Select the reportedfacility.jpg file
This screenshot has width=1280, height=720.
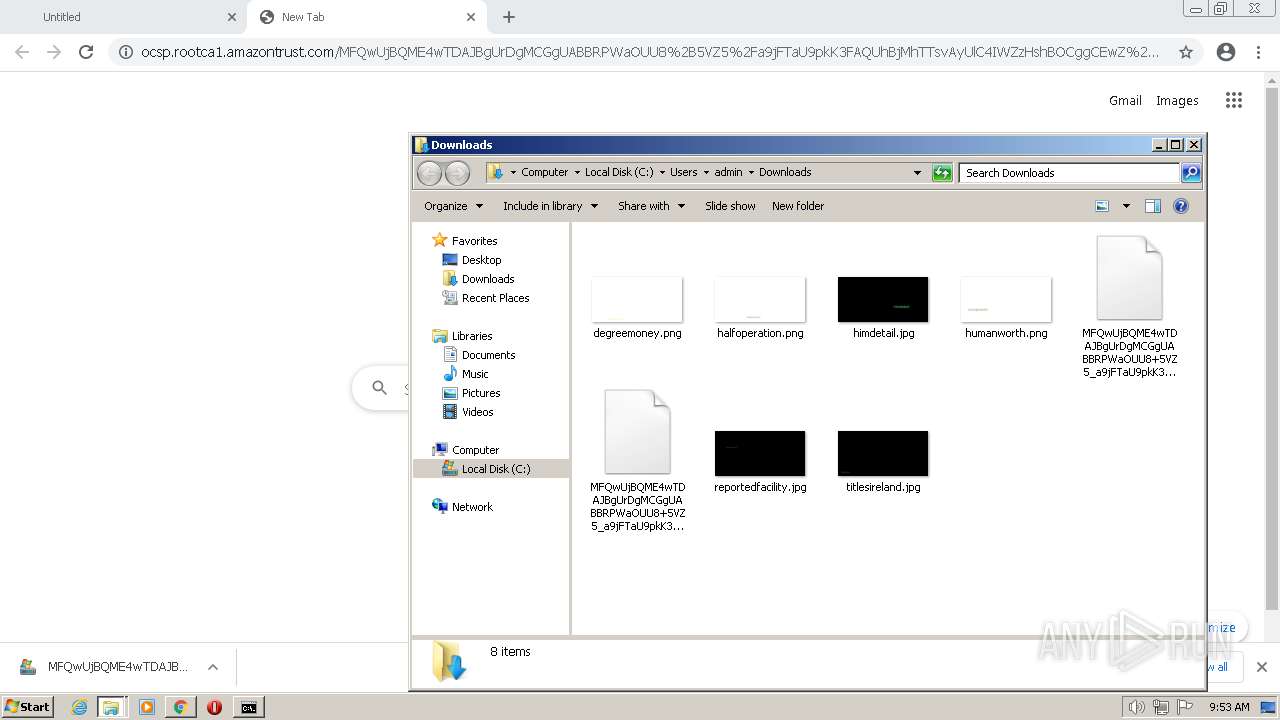(760, 462)
